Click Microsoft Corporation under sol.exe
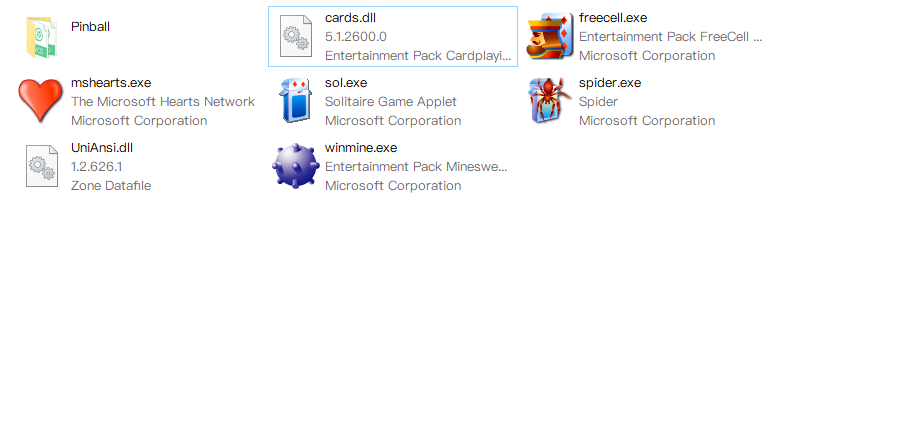Screen dimensions: 904x432 [x=393, y=121]
